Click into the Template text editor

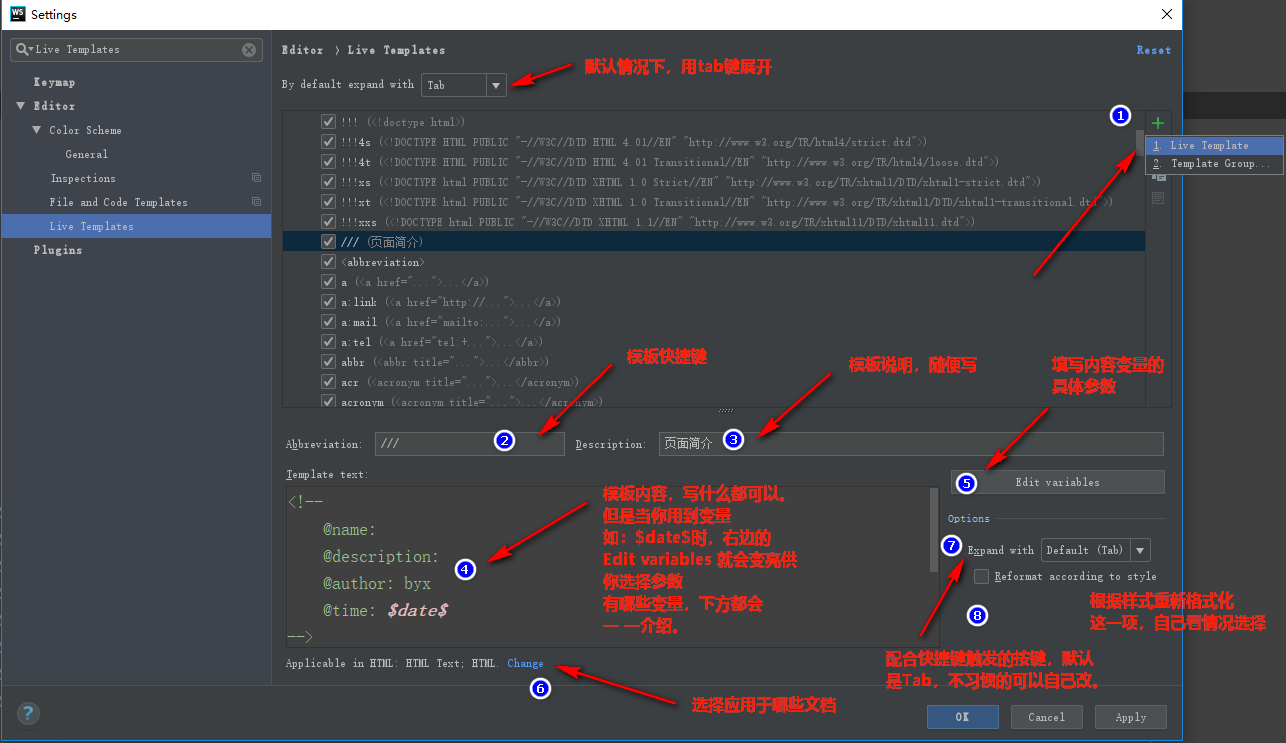tap(607, 567)
